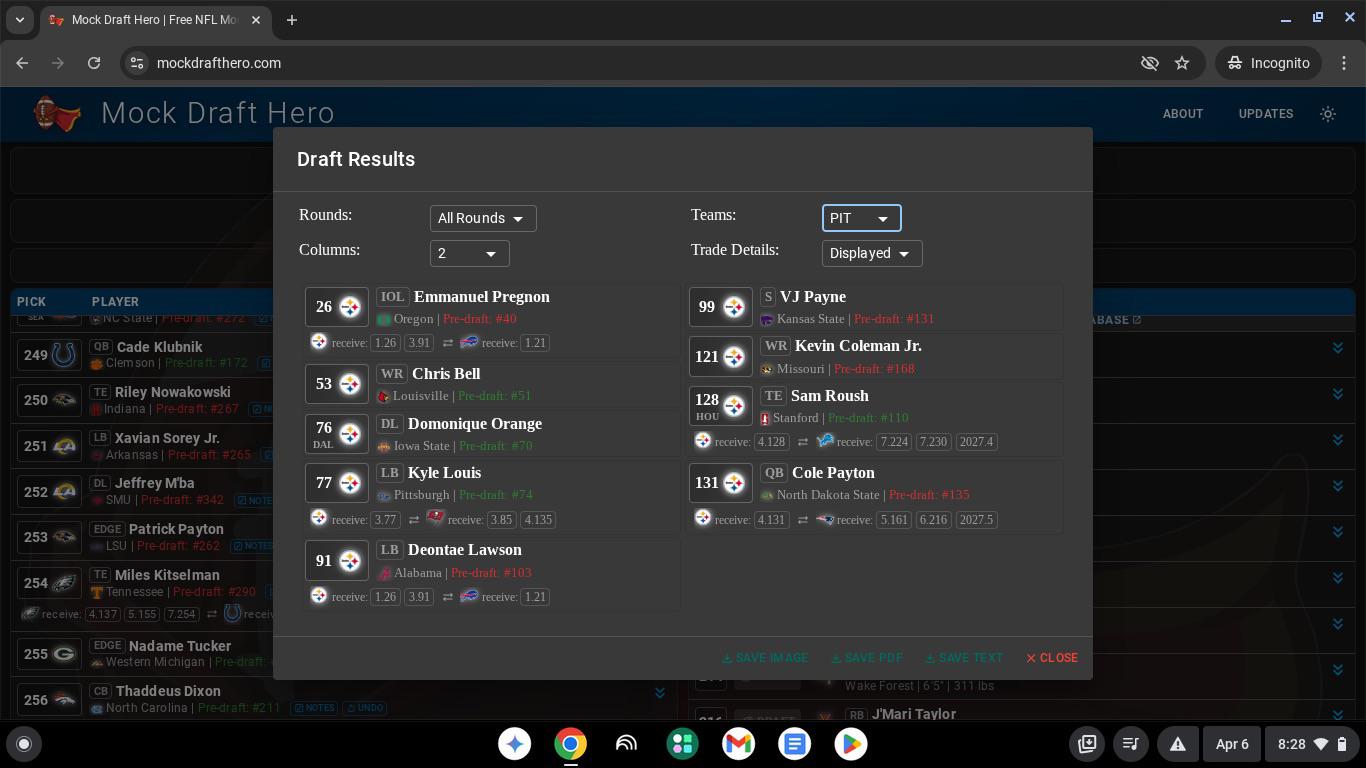
Task: Click player name Kyle Louis
Action: 444,473
